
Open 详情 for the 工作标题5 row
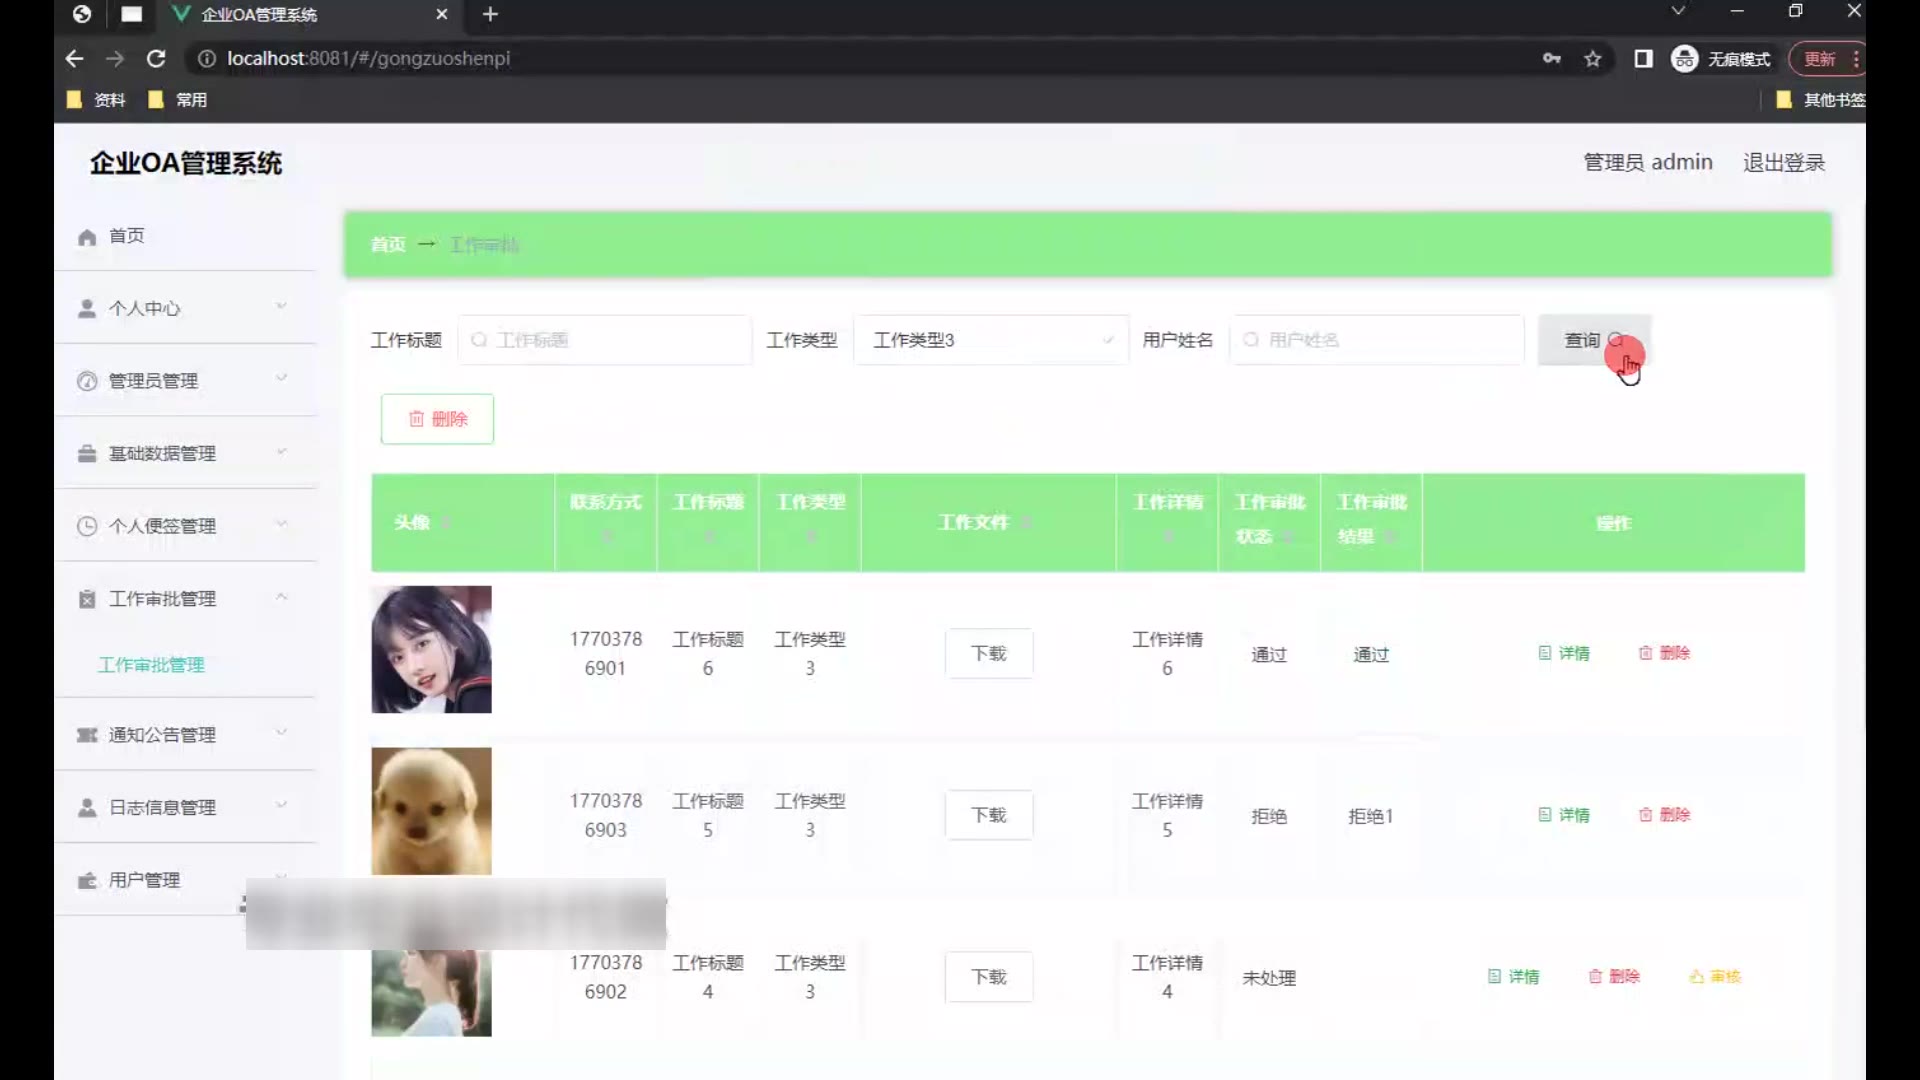[x=1564, y=815]
